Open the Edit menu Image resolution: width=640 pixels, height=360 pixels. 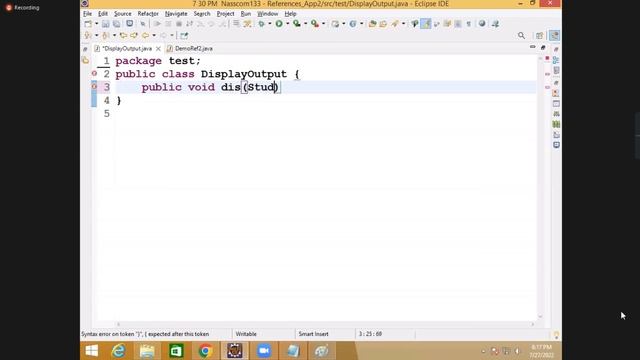(103, 13)
